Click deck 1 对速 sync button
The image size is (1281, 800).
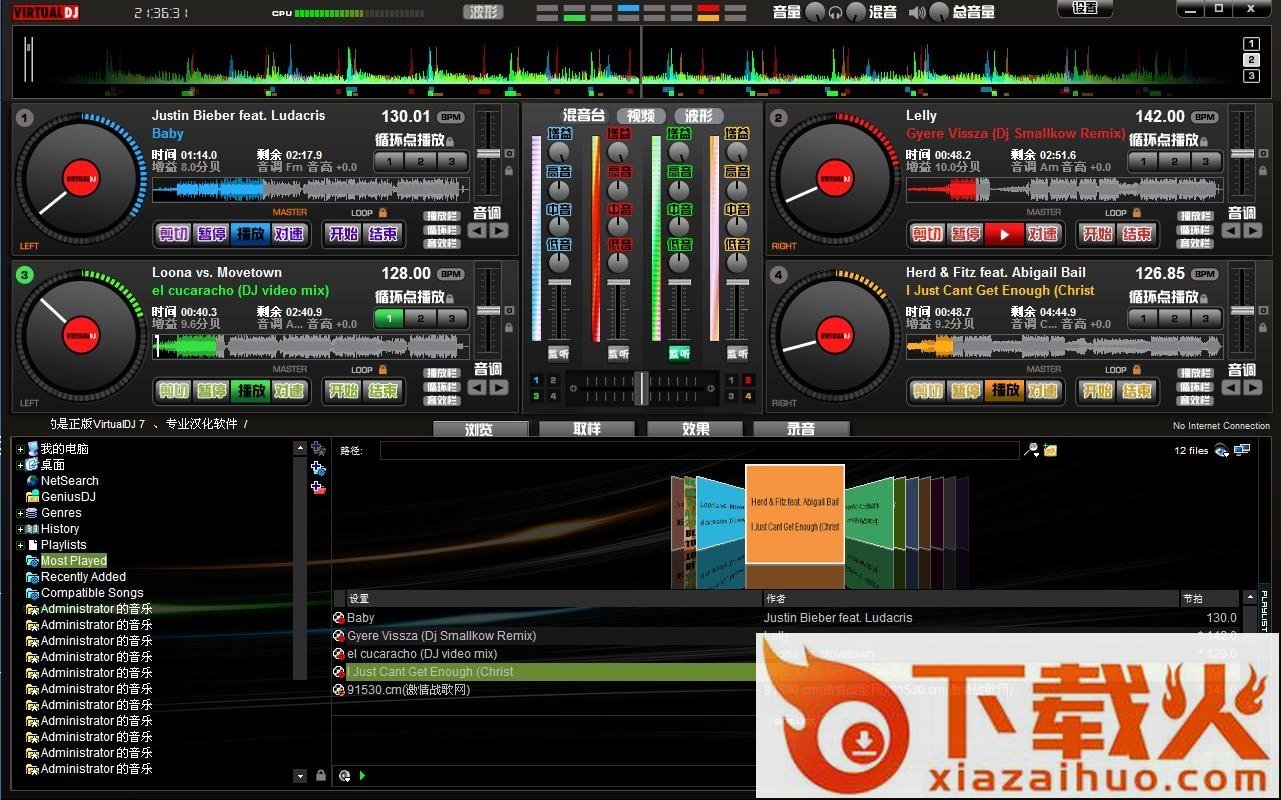coord(289,234)
